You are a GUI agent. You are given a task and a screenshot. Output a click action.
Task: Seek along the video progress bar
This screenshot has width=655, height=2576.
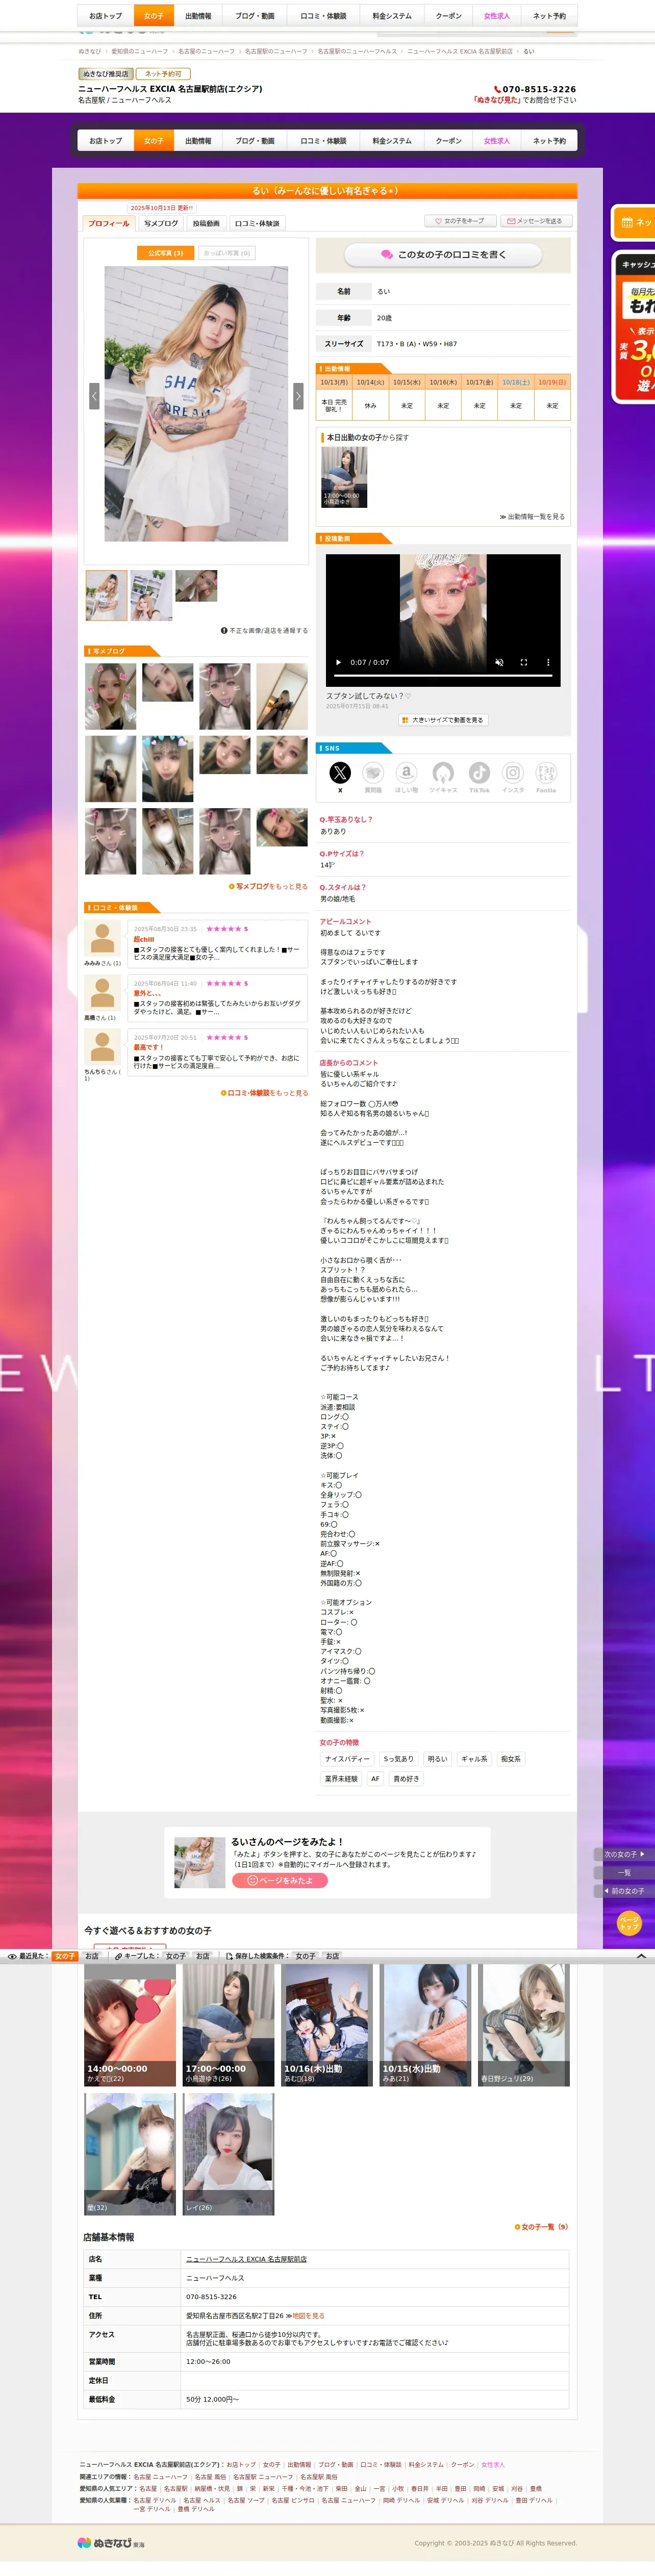coord(443,676)
